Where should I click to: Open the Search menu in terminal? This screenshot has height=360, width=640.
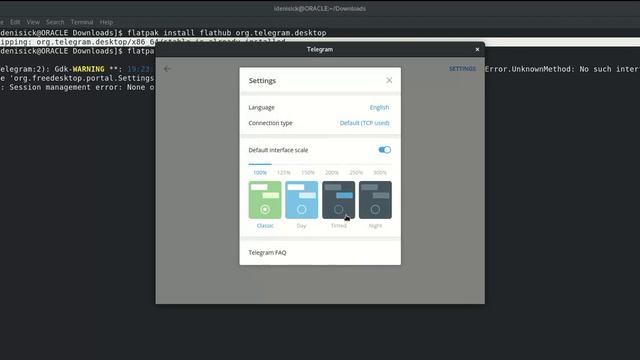tap(55, 22)
